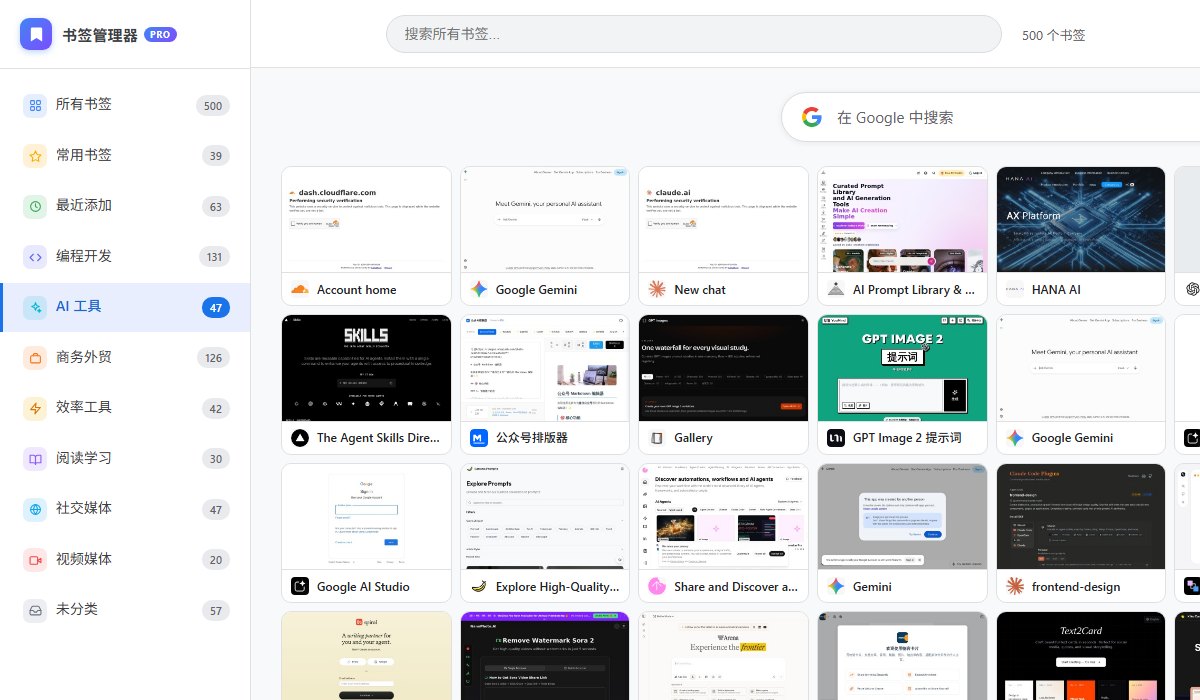Click the favicon beside GPT Image 2 提示词

[x=835, y=437]
